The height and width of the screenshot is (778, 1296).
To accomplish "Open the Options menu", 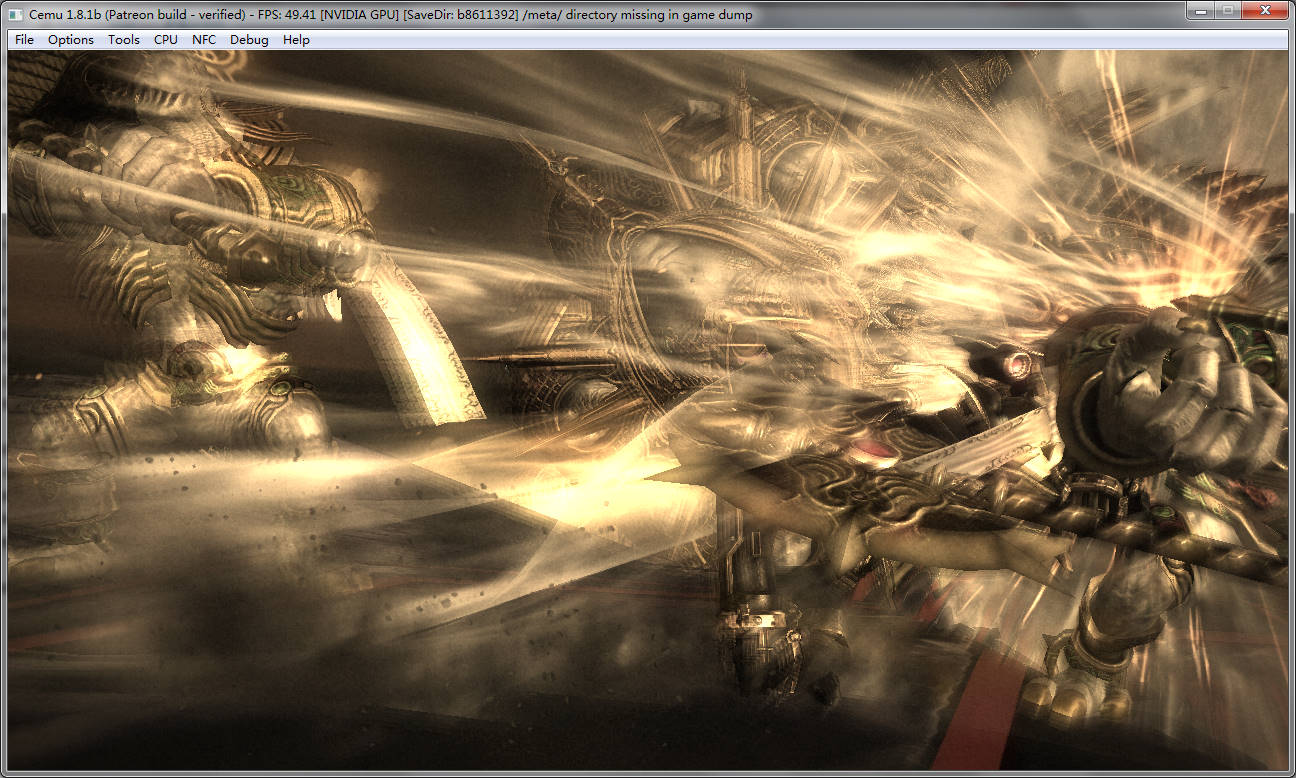I will [71, 40].
